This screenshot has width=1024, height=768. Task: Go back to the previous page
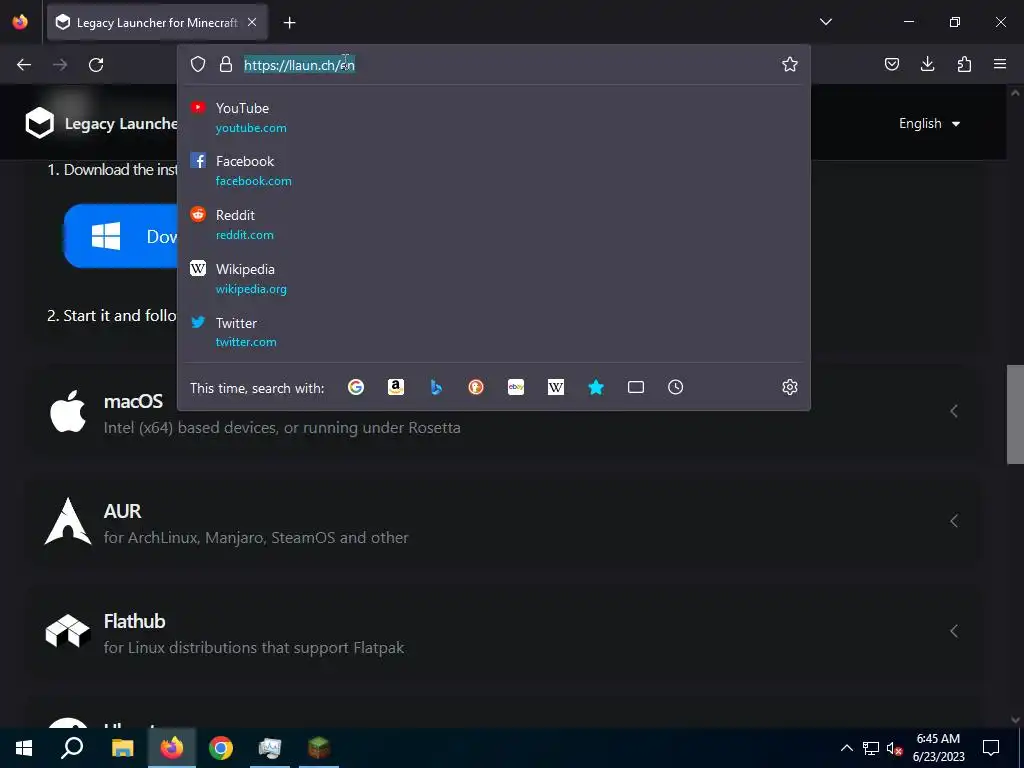(x=24, y=65)
